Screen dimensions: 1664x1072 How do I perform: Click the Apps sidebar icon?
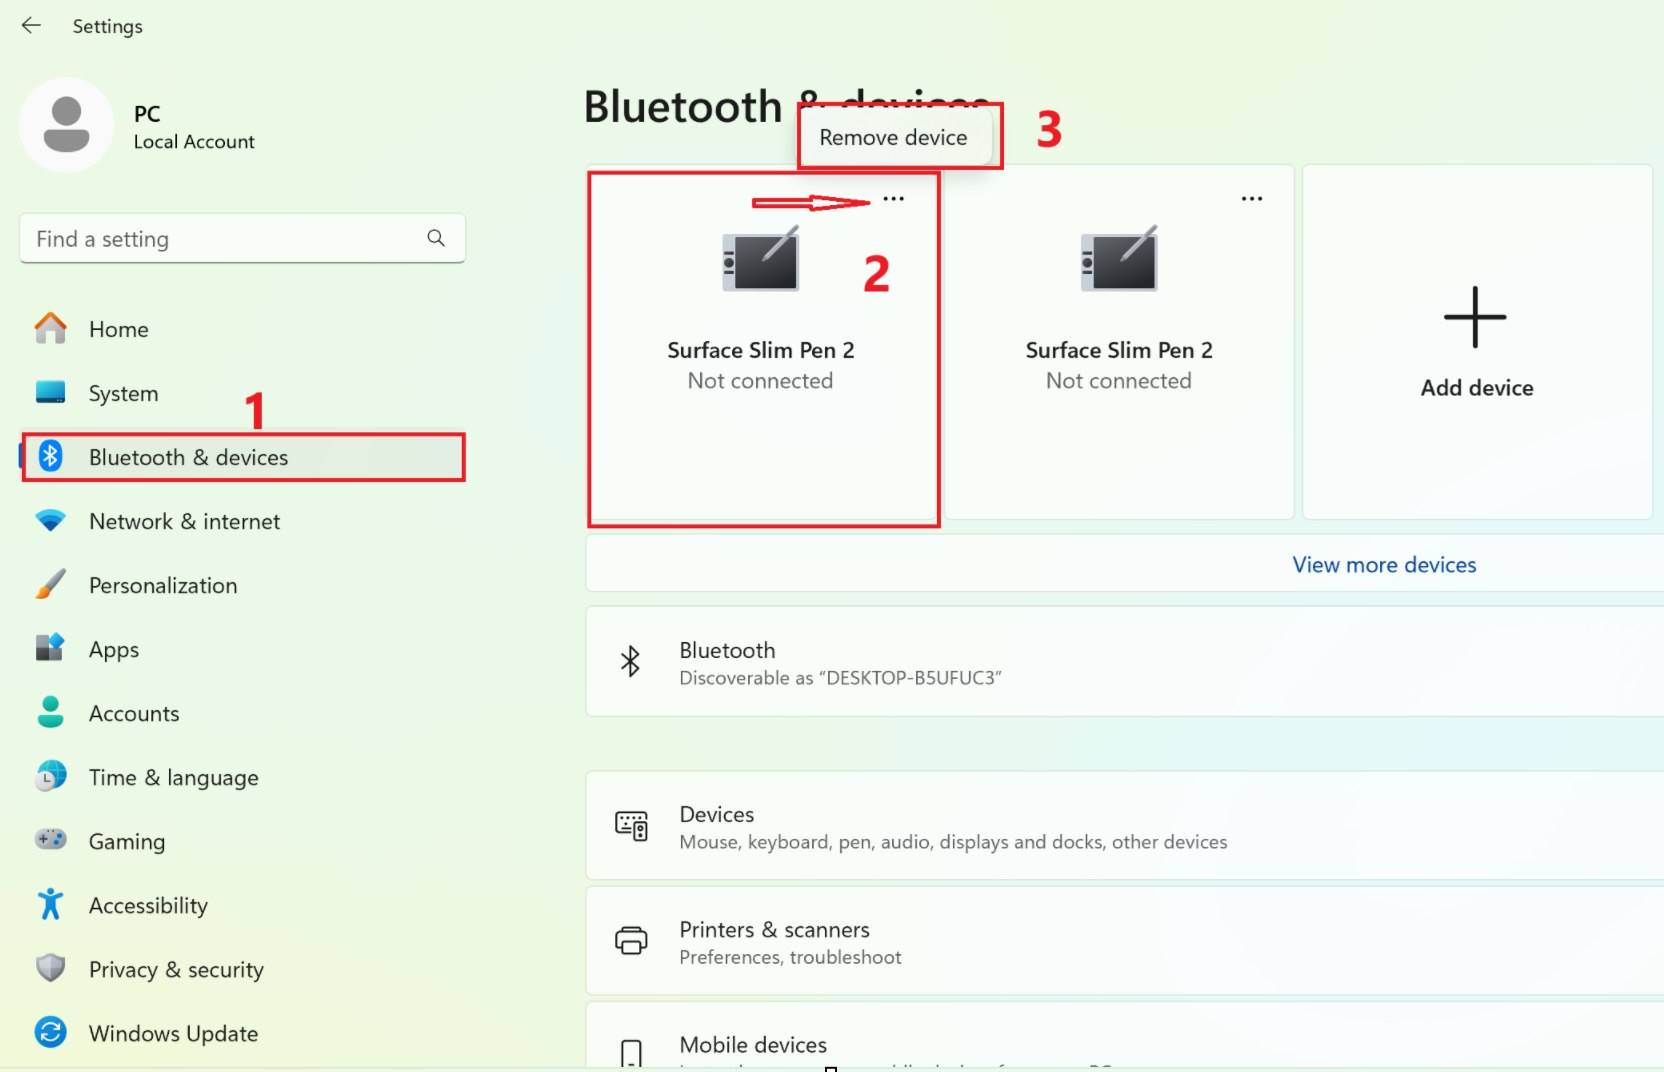coord(50,649)
